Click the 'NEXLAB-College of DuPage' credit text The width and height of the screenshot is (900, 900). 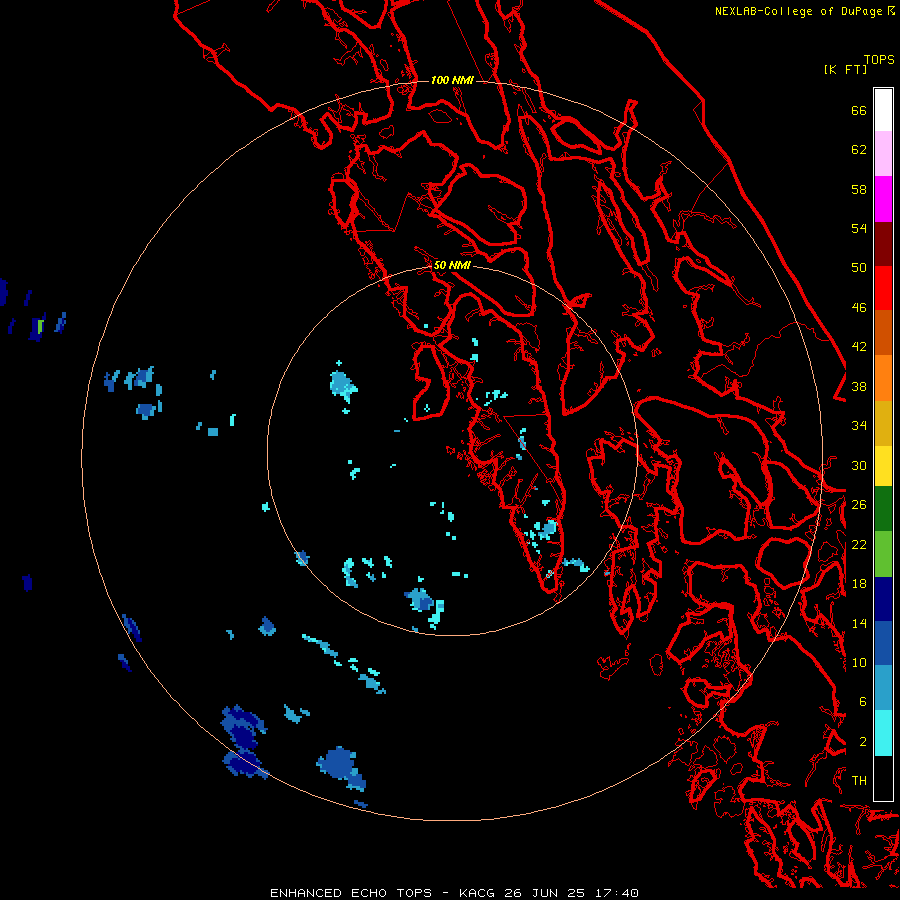coord(799,11)
